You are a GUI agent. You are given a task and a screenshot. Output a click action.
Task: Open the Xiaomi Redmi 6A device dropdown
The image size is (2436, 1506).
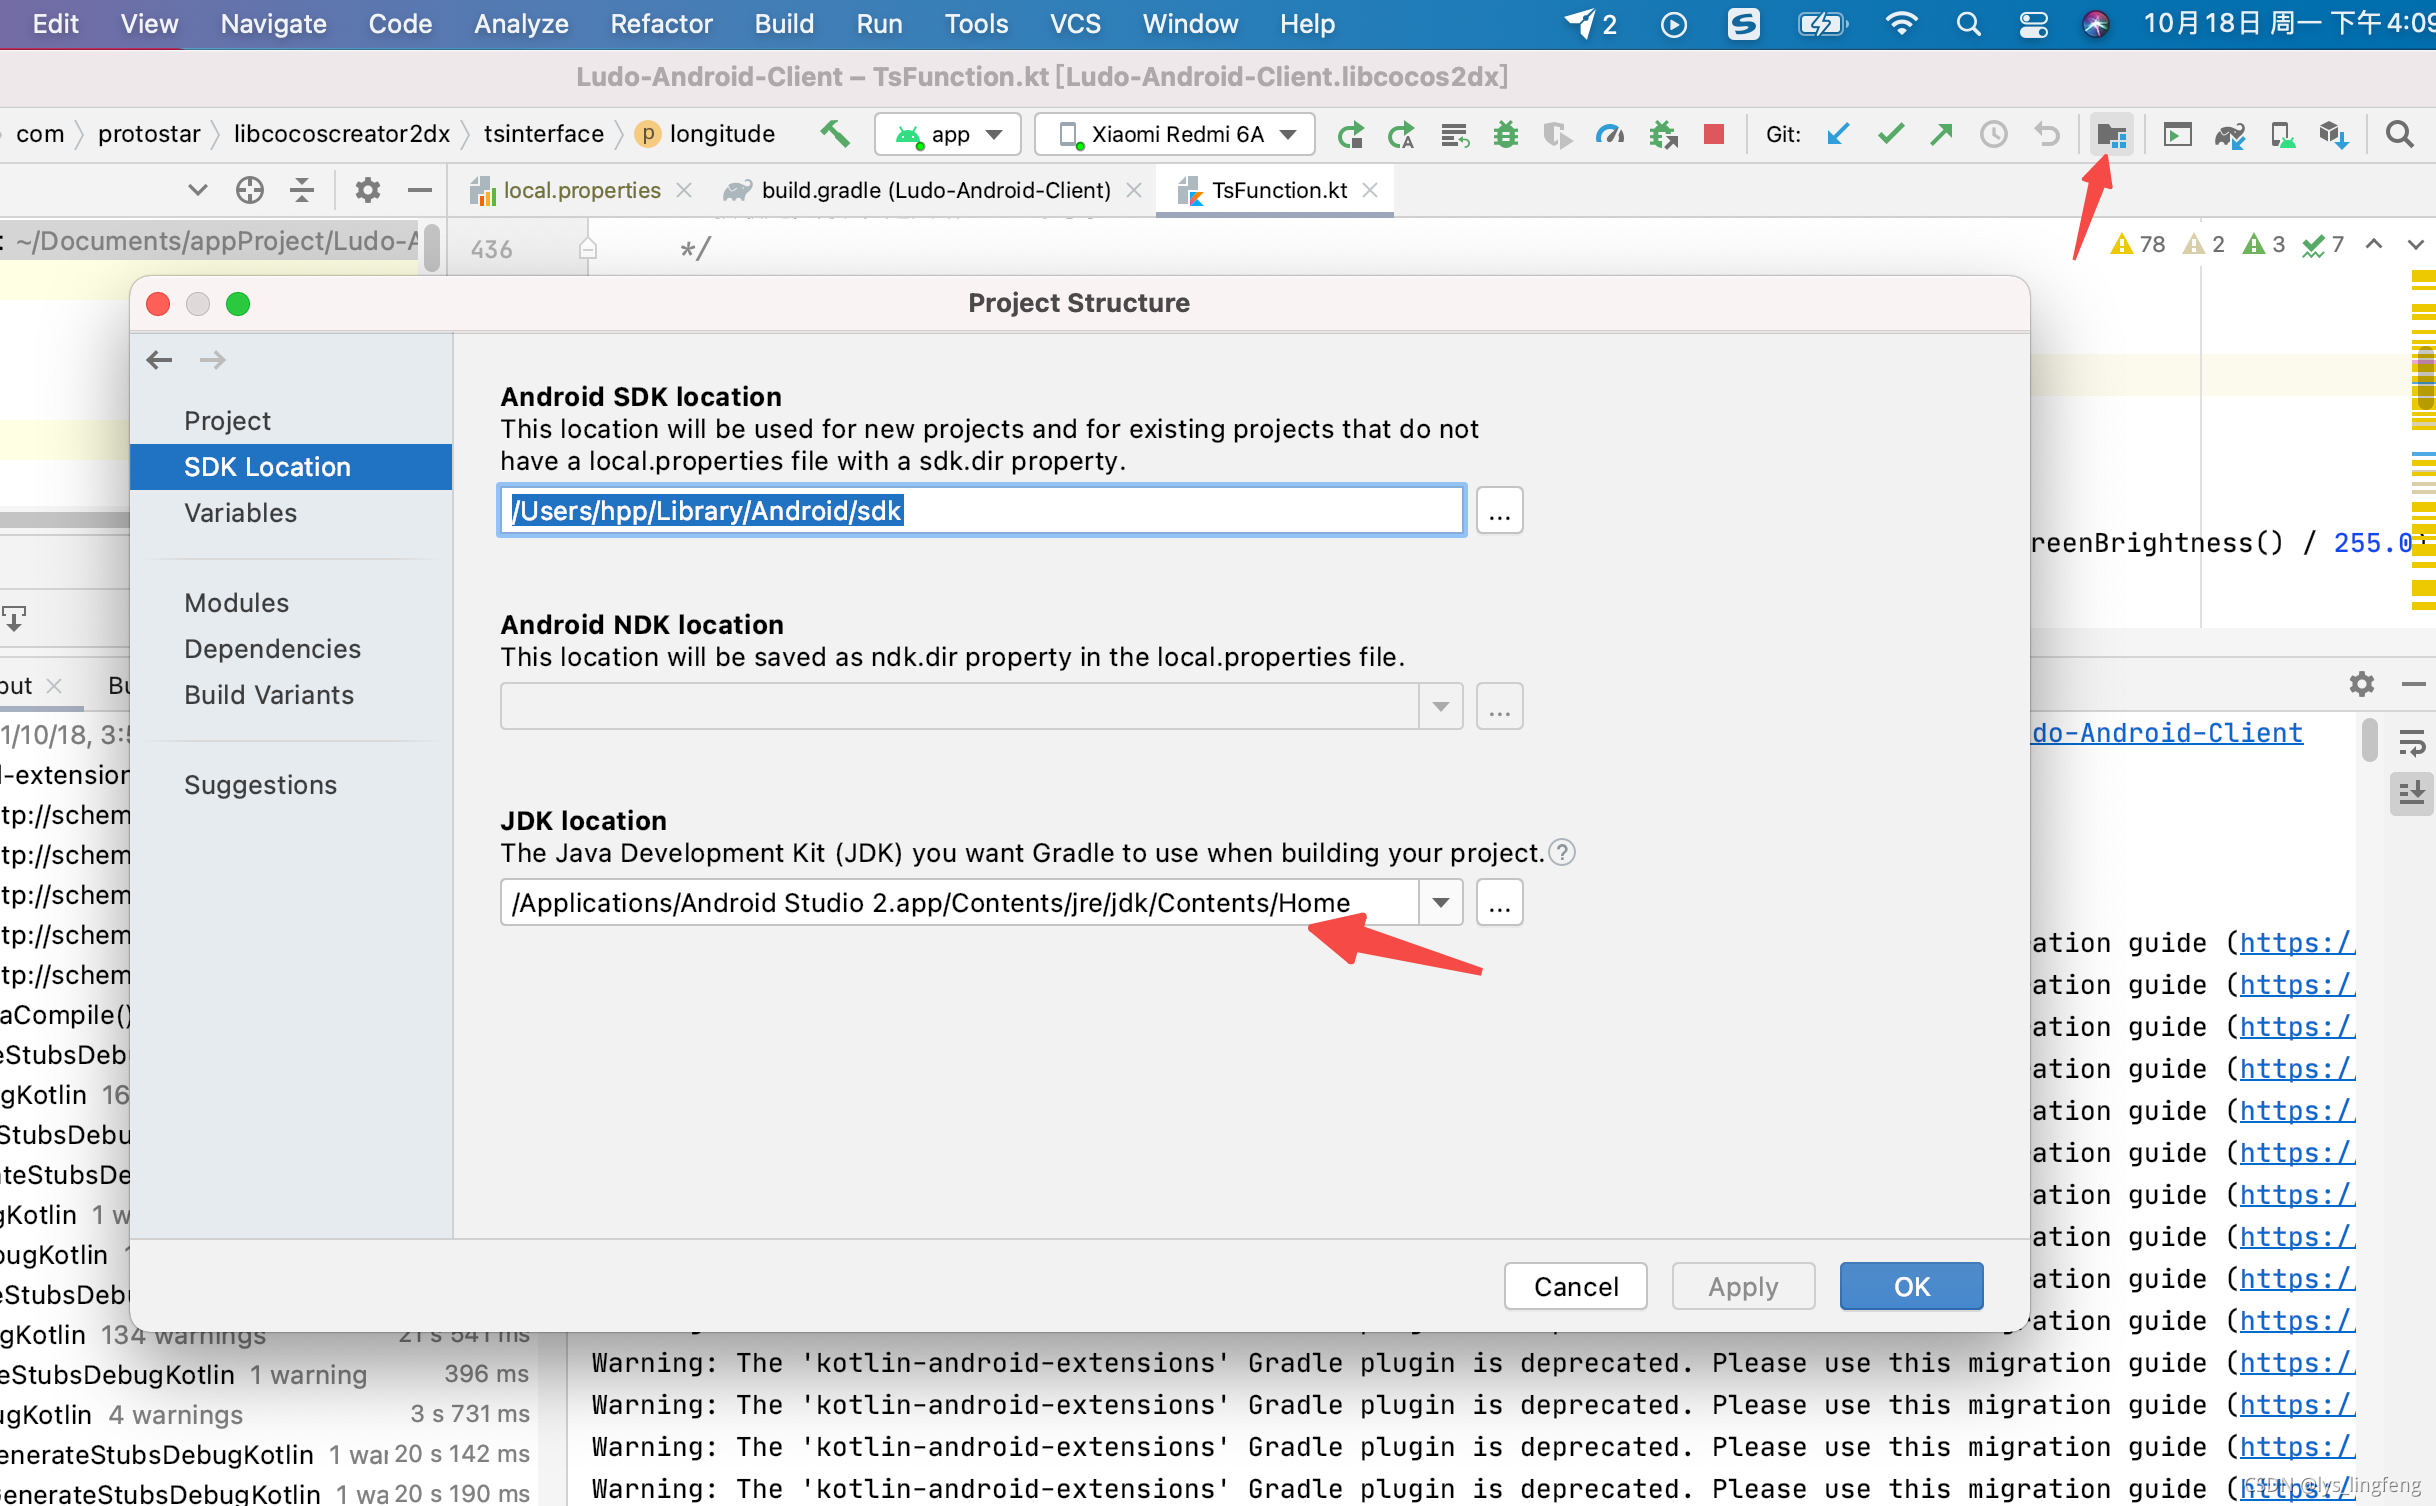click(x=1174, y=134)
